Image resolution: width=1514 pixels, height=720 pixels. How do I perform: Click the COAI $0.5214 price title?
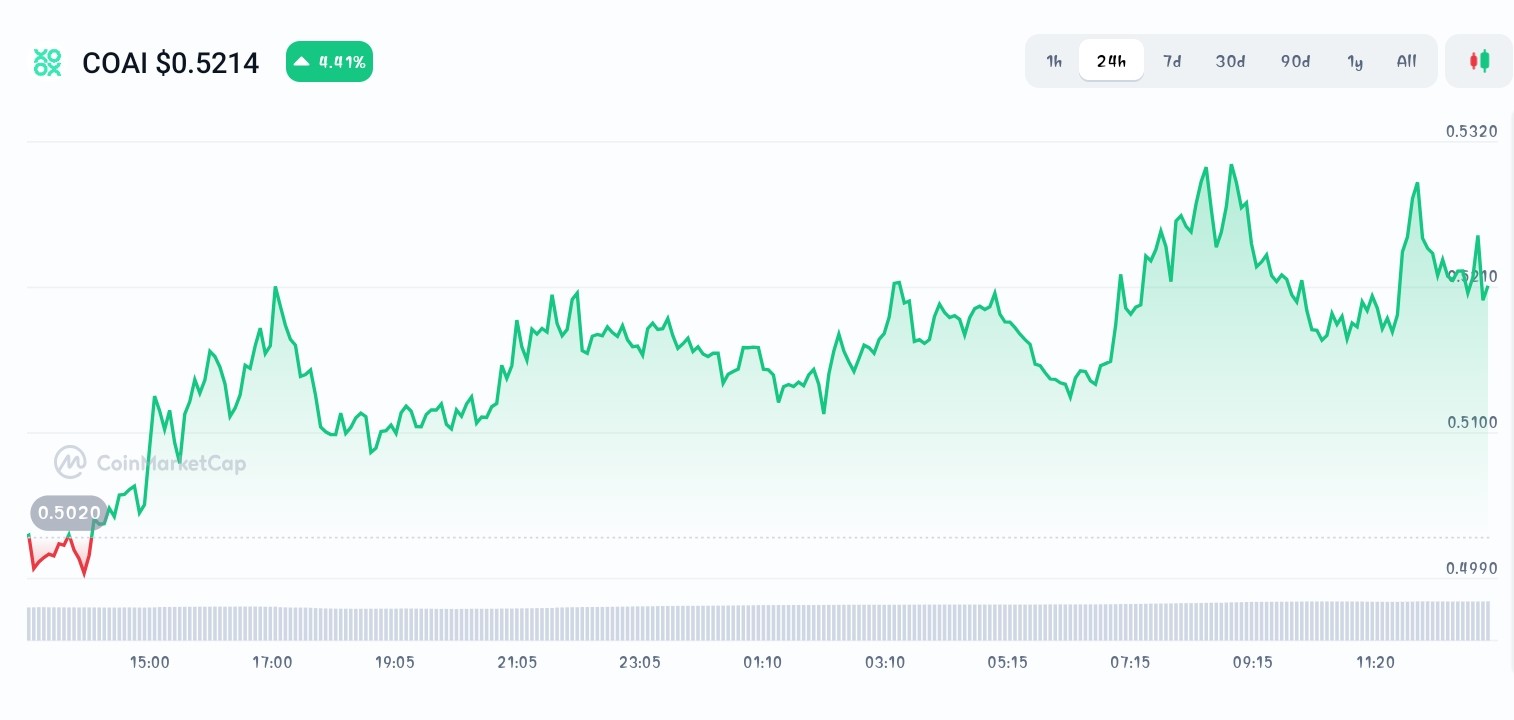pyautogui.click(x=171, y=63)
